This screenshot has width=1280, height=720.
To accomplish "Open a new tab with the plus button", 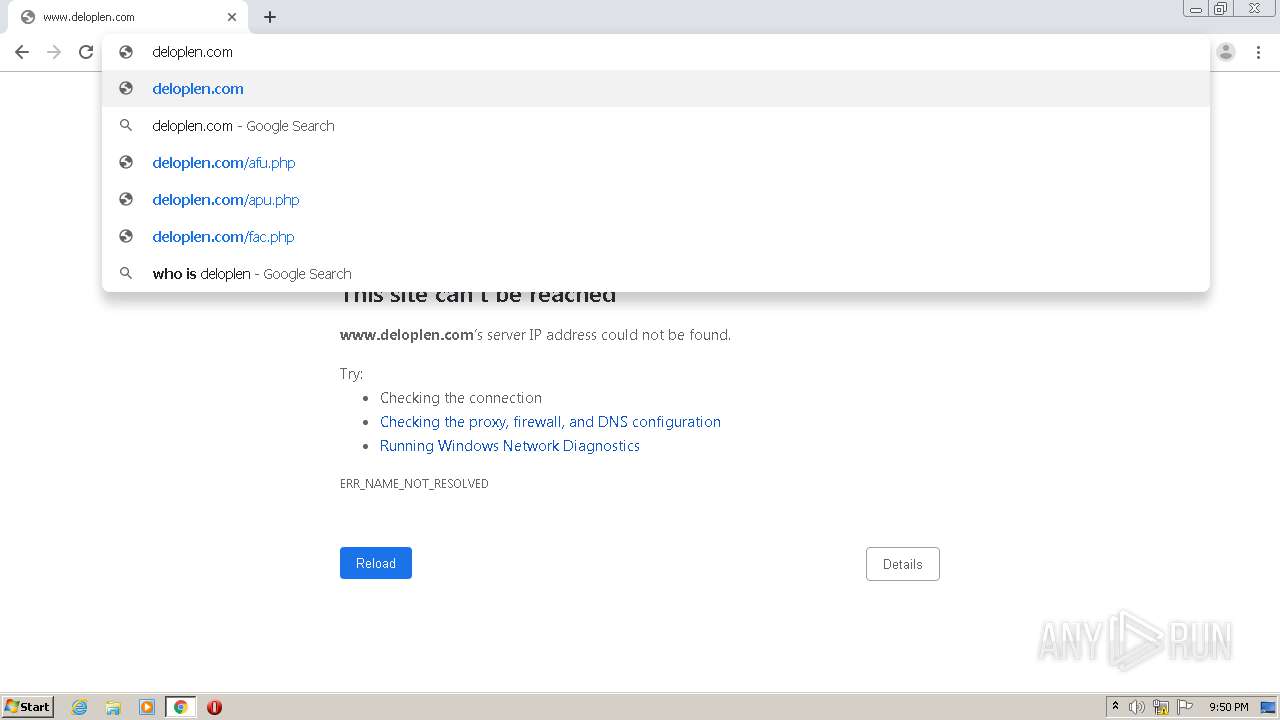I will [270, 17].
